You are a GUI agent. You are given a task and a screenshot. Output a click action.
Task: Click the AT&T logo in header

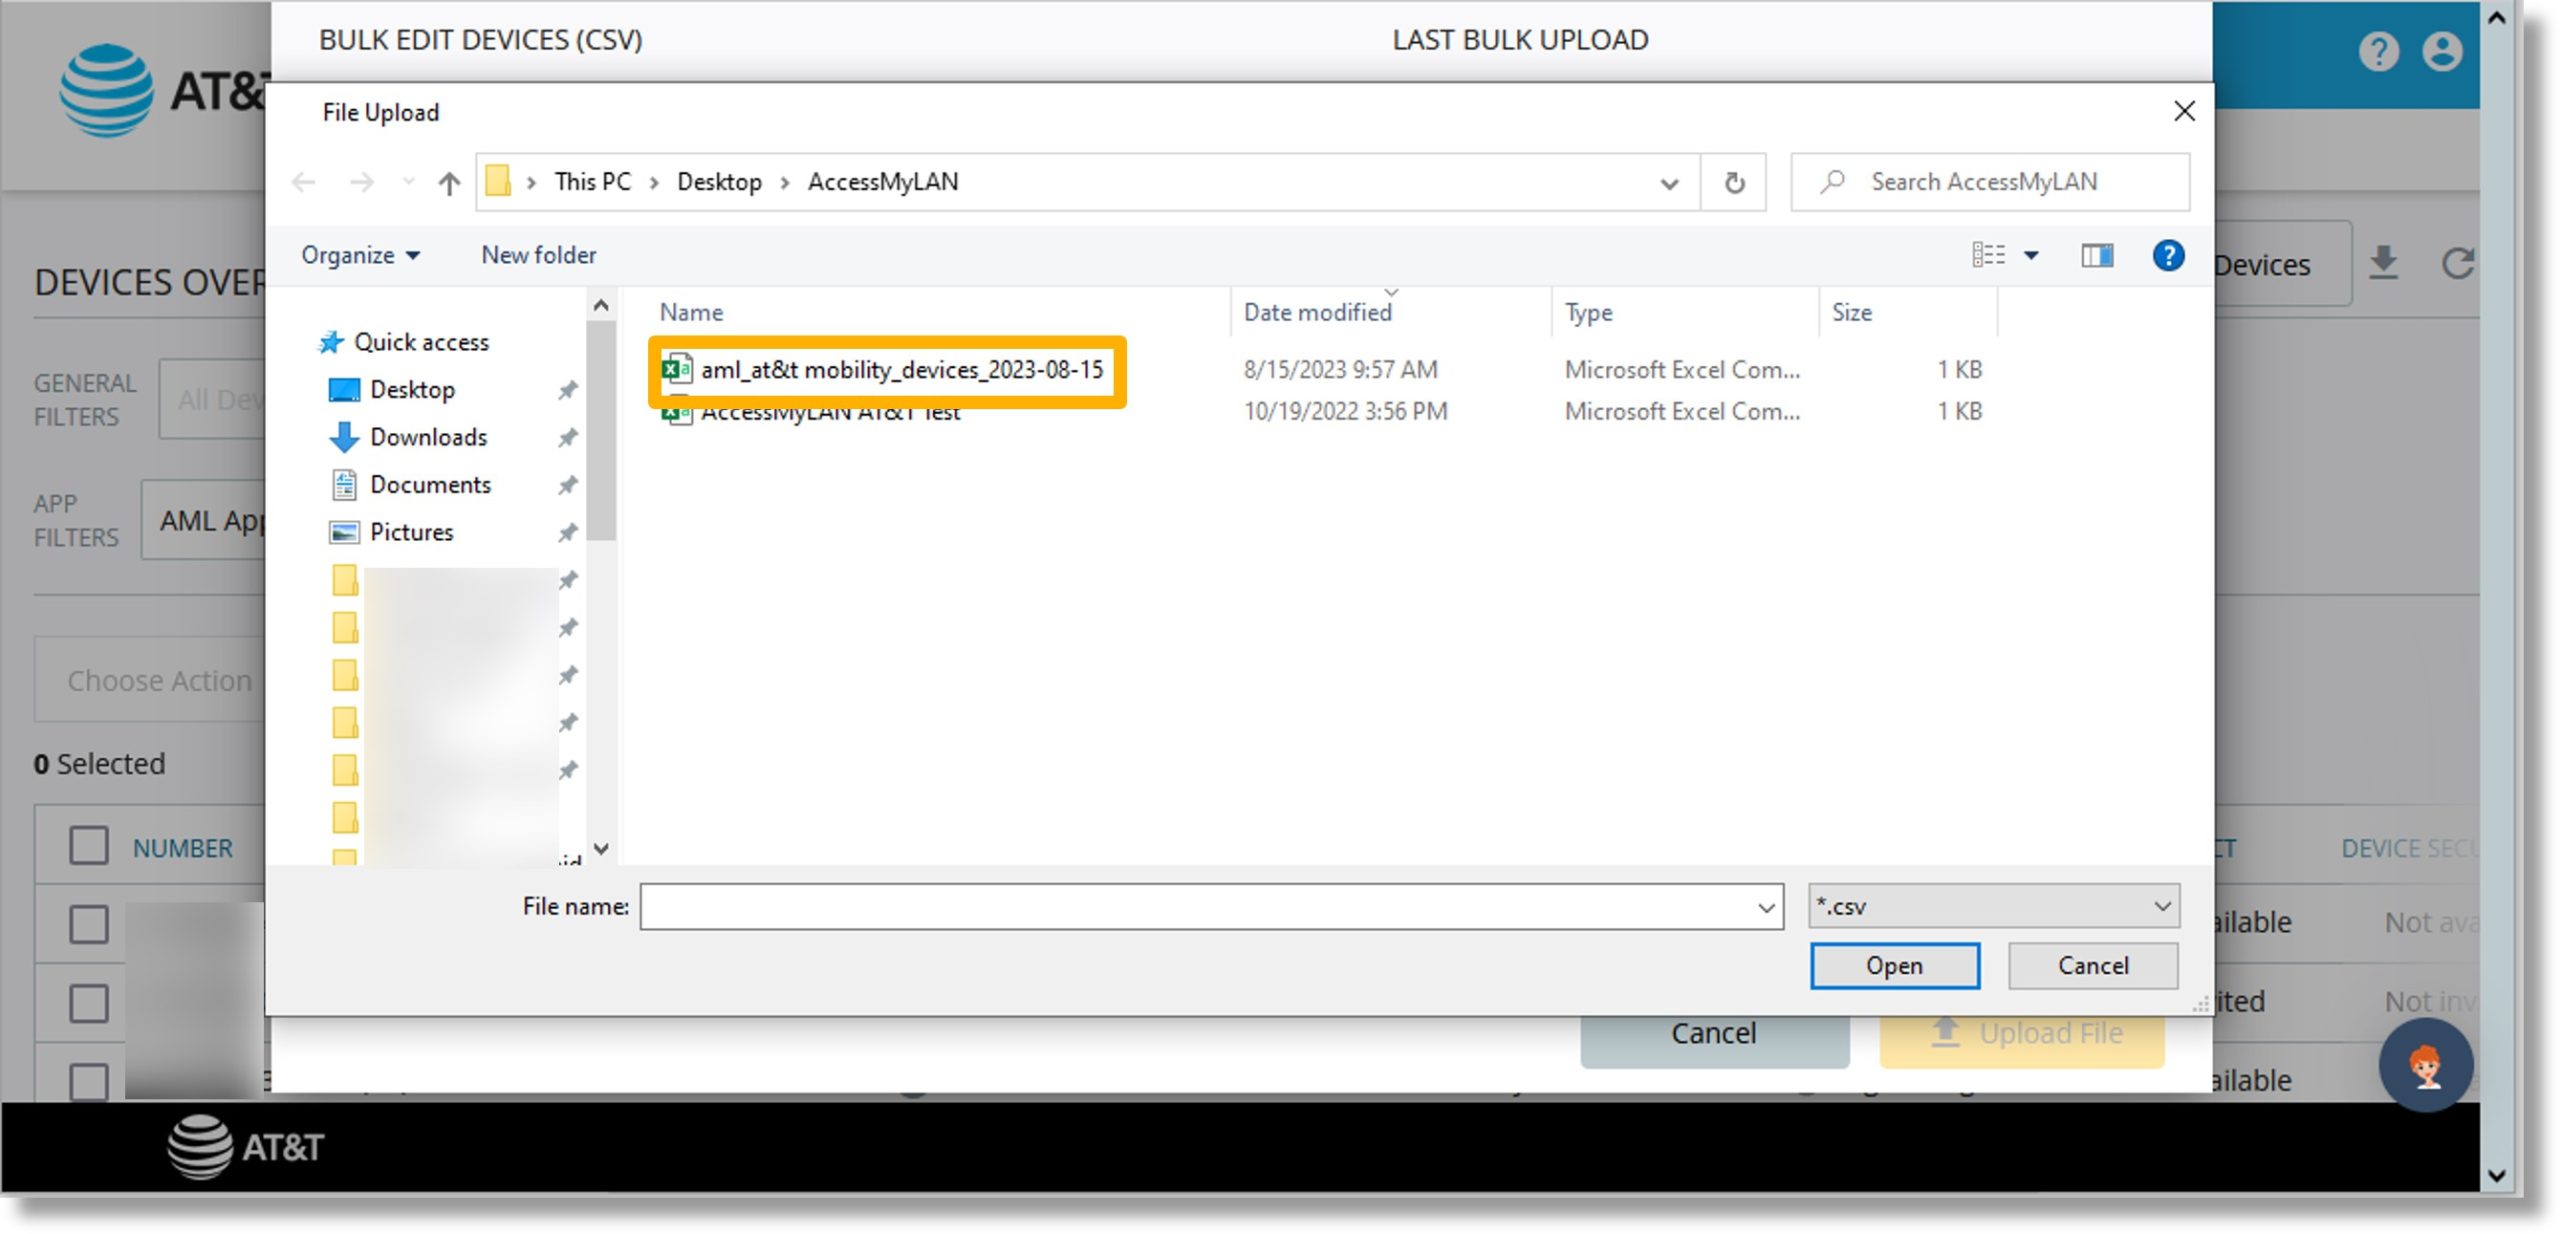[160, 91]
